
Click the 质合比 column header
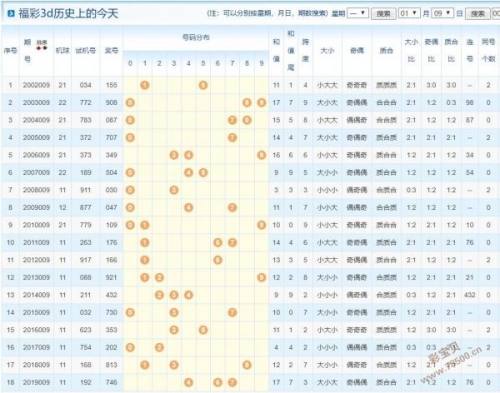[x=451, y=50]
